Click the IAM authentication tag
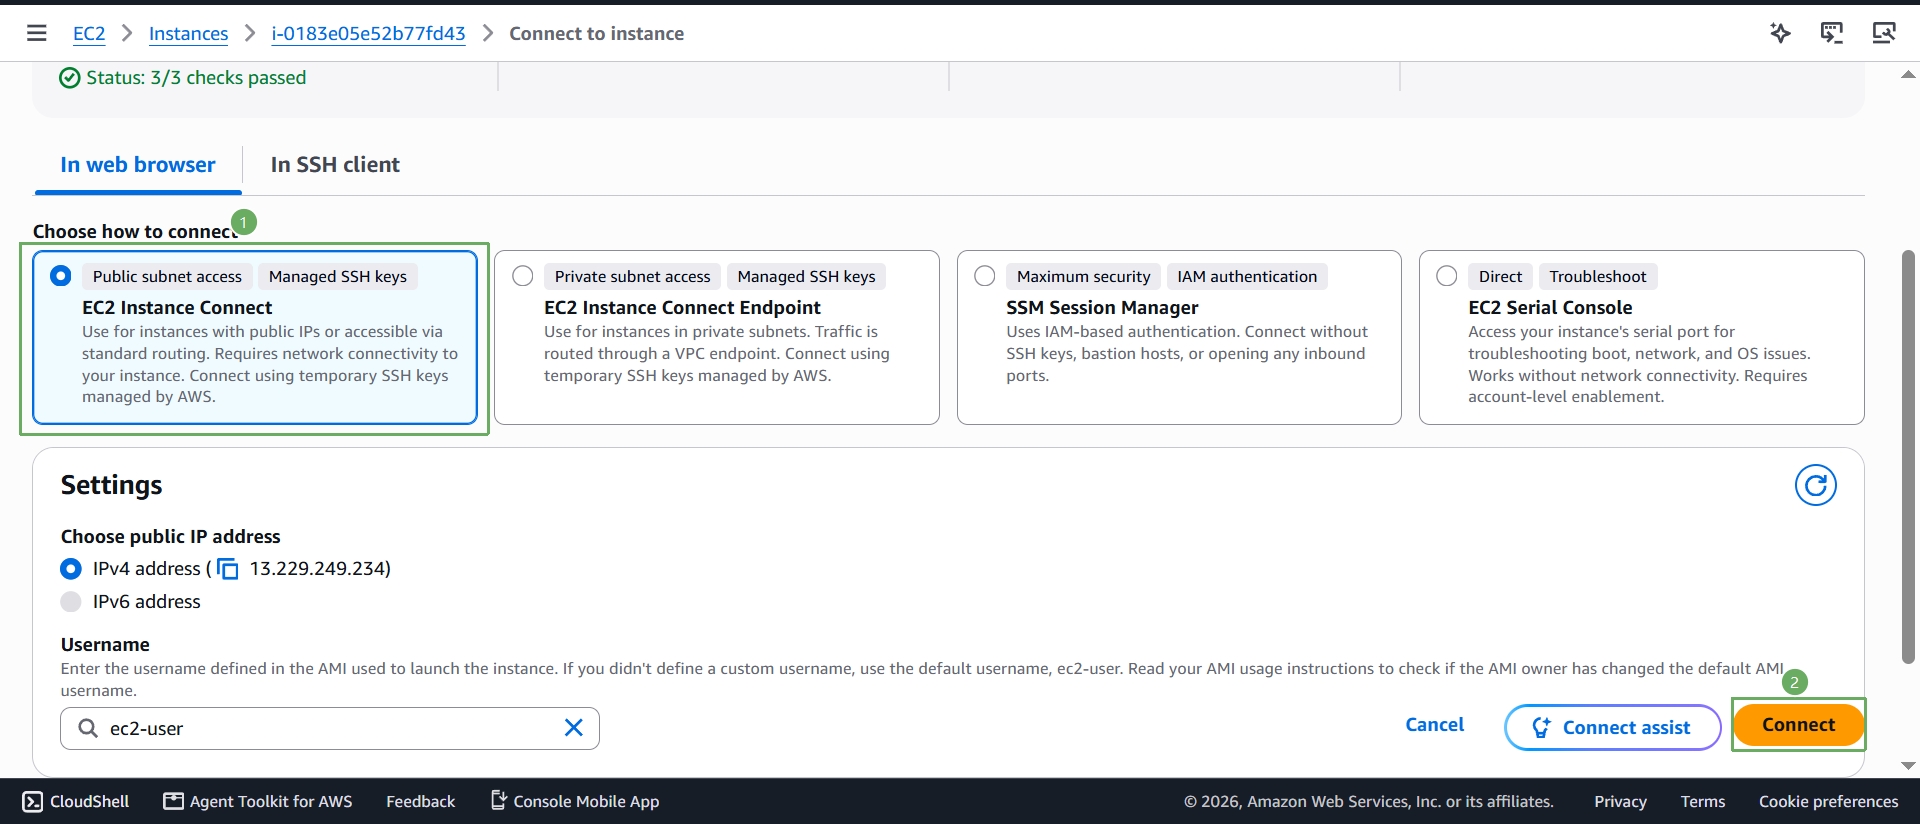1920x824 pixels. [1247, 276]
